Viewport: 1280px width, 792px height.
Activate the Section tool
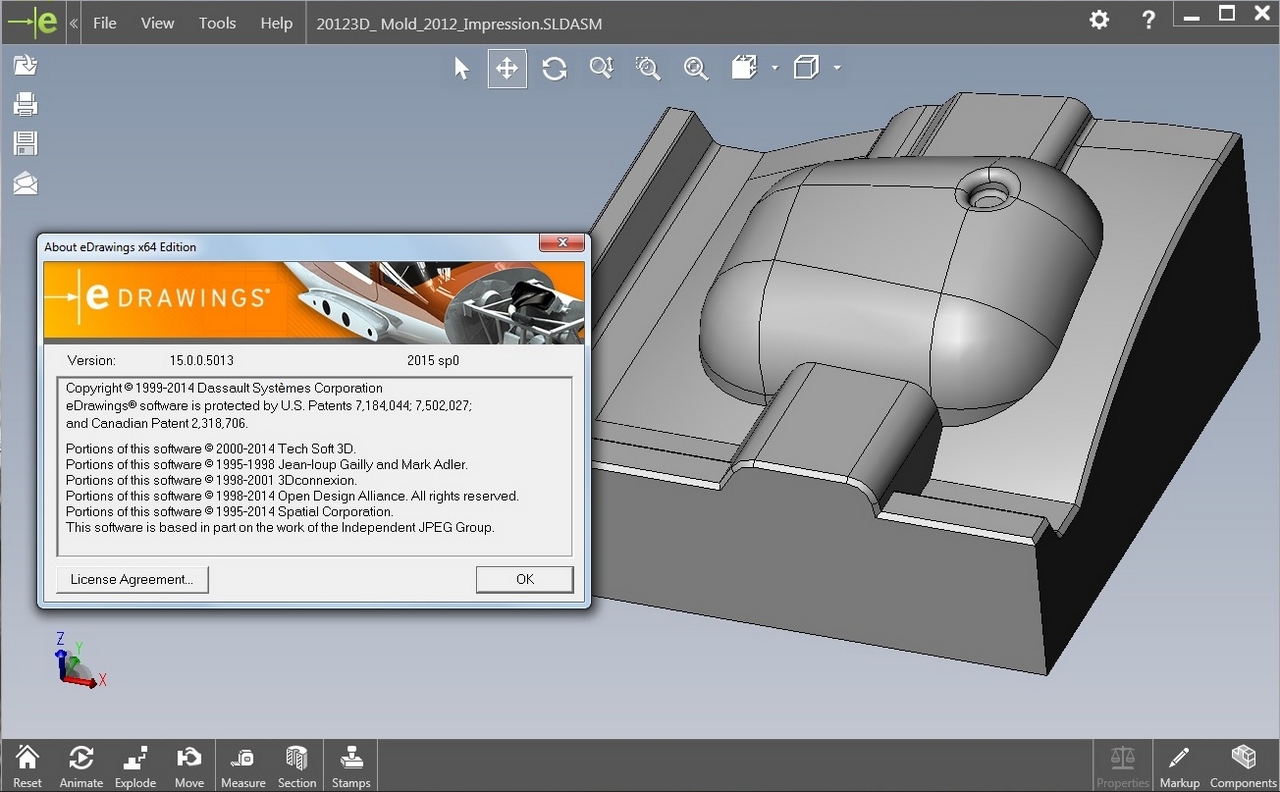pyautogui.click(x=297, y=766)
